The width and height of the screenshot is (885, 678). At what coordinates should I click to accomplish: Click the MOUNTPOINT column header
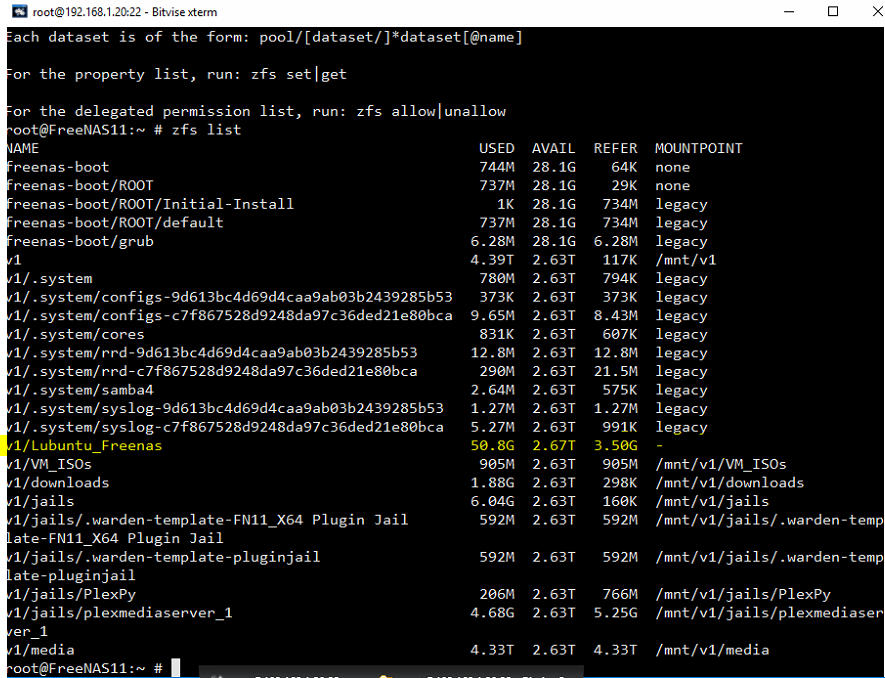click(699, 148)
